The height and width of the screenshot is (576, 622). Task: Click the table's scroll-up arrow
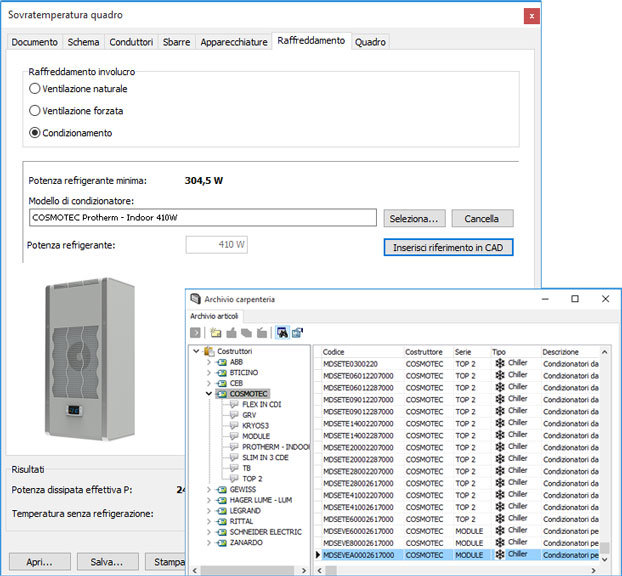pos(604,352)
